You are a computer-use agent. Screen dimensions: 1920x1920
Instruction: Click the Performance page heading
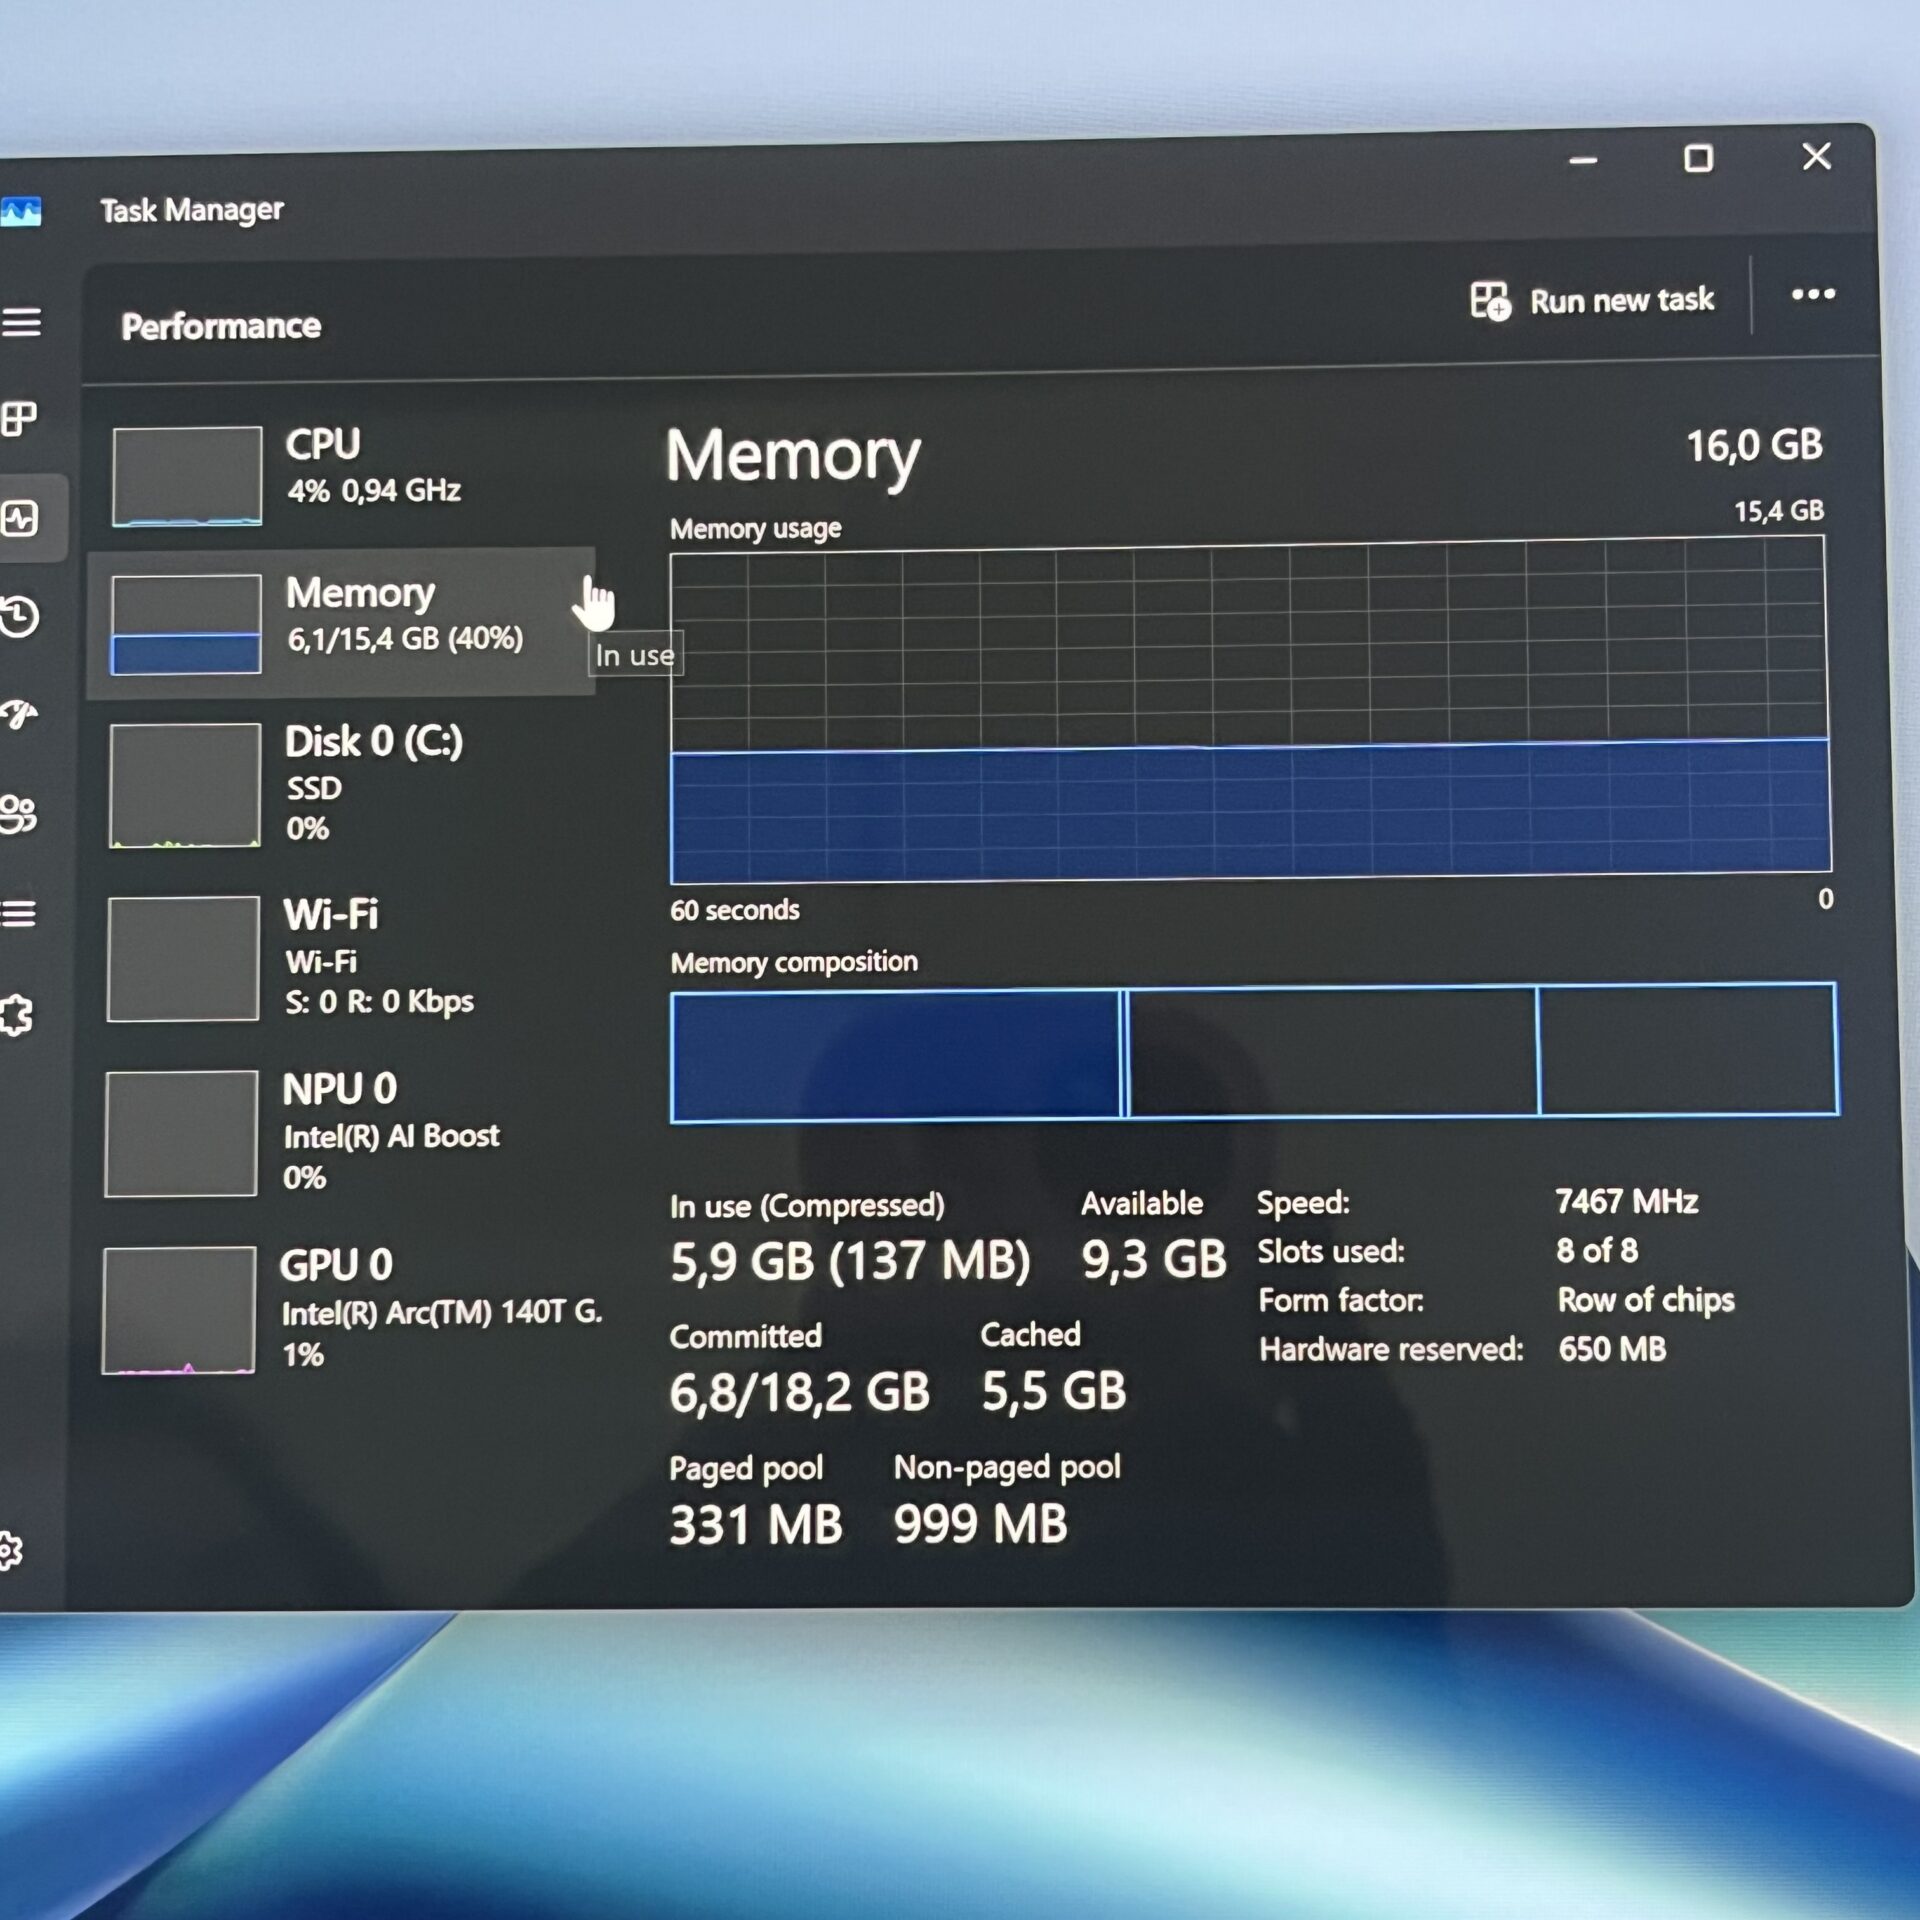221,326
